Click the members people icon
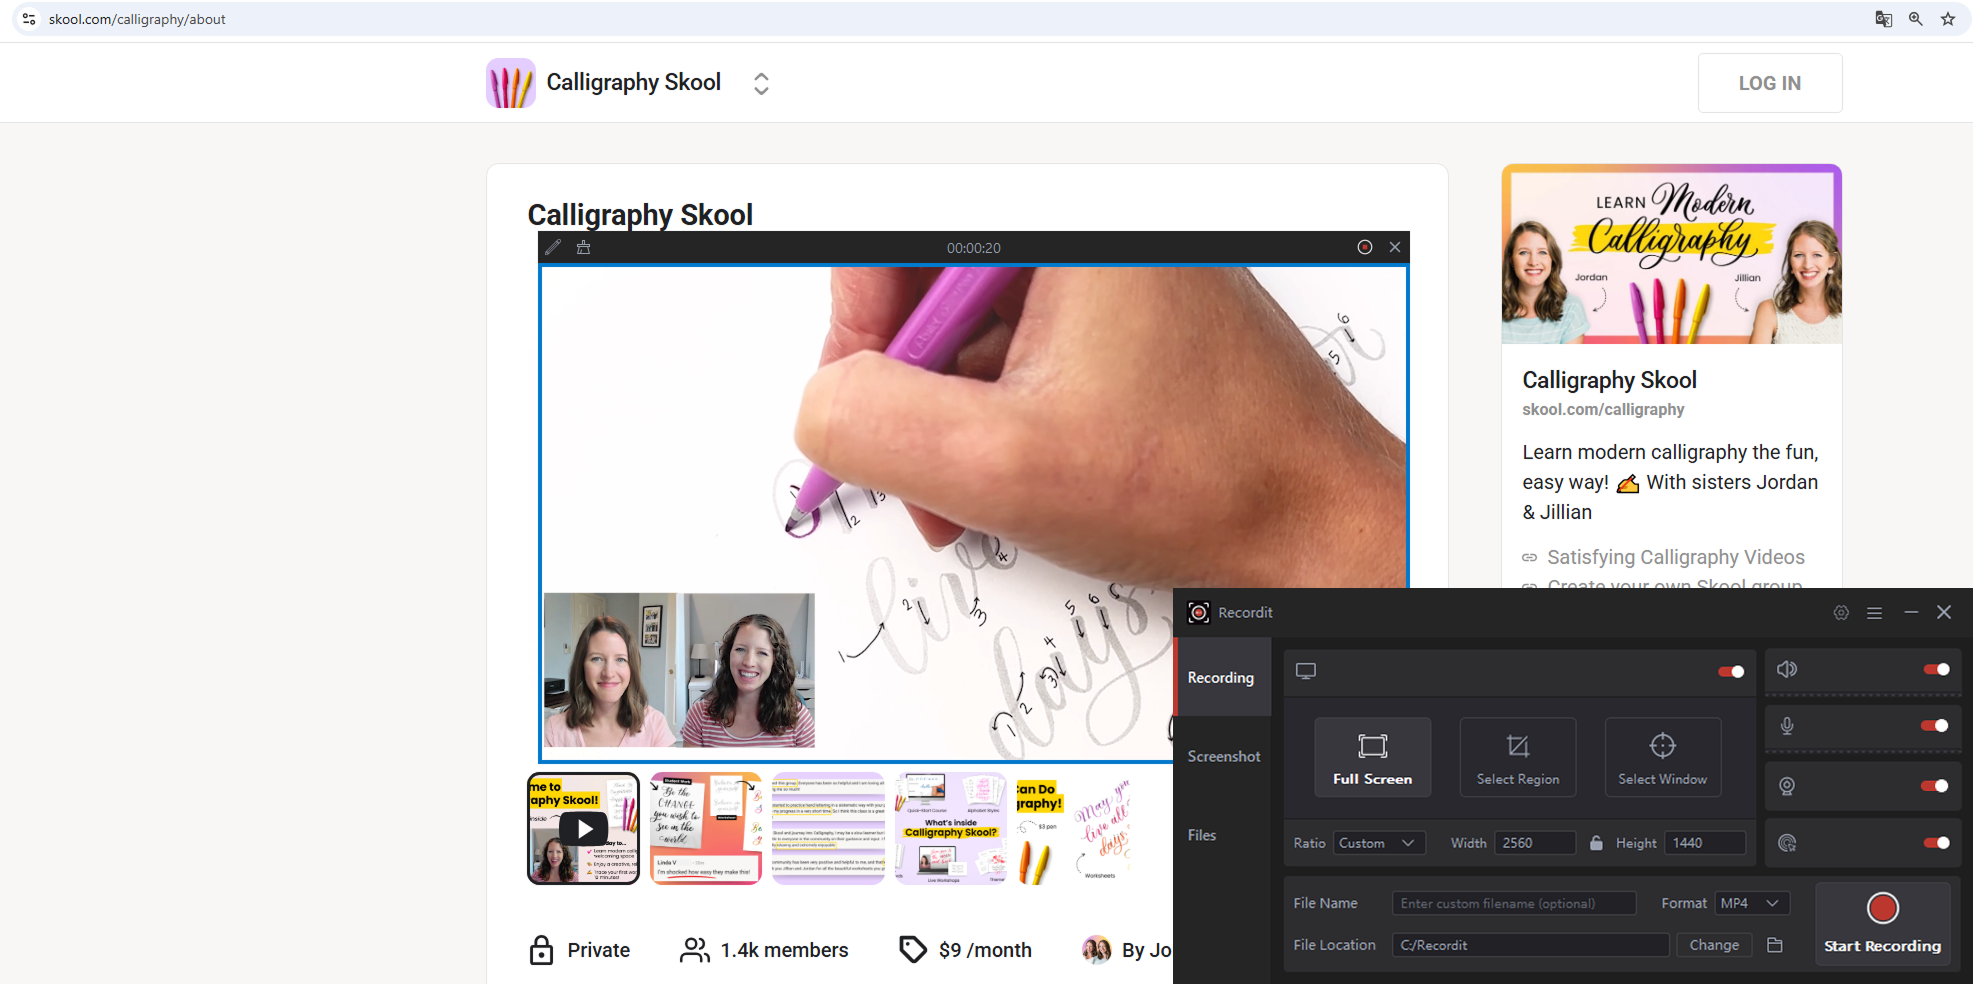 click(695, 950)
